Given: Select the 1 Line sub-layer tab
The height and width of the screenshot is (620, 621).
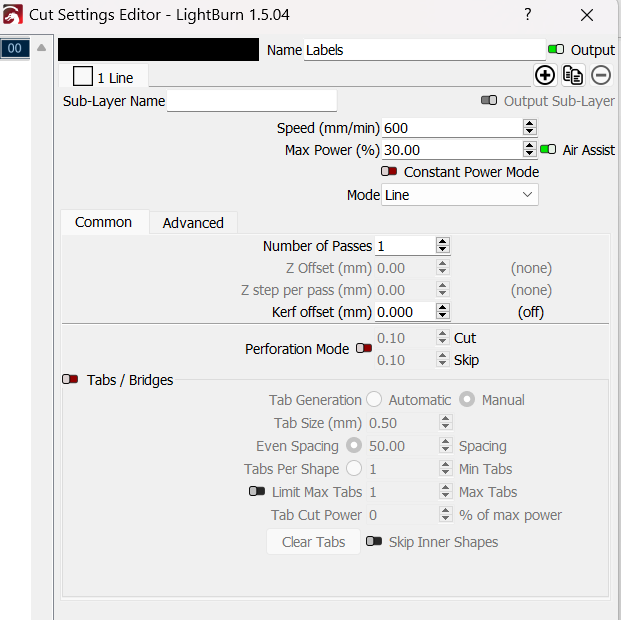Looking at the screenshot, I should [x=103, y=77].
